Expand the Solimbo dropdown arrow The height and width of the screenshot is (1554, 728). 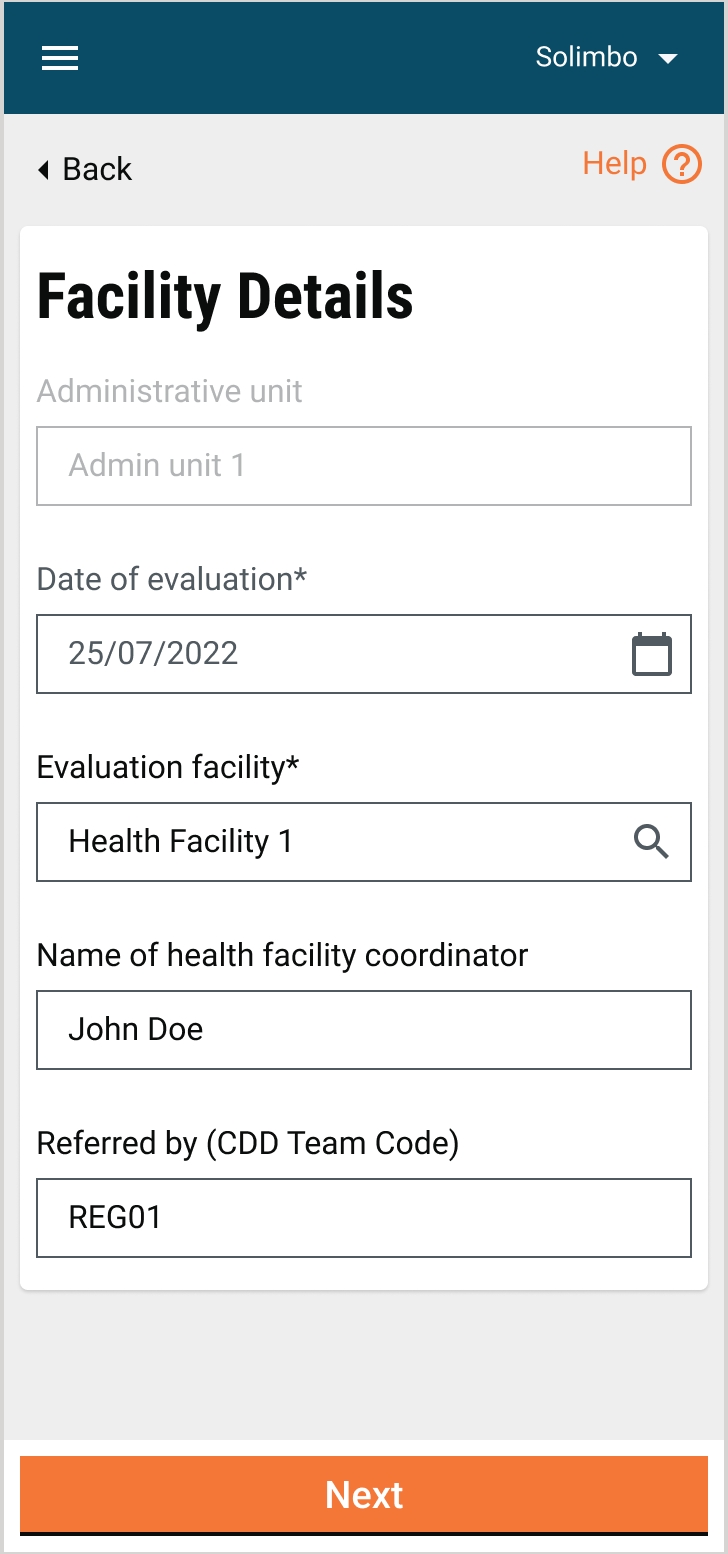(668, 59)
